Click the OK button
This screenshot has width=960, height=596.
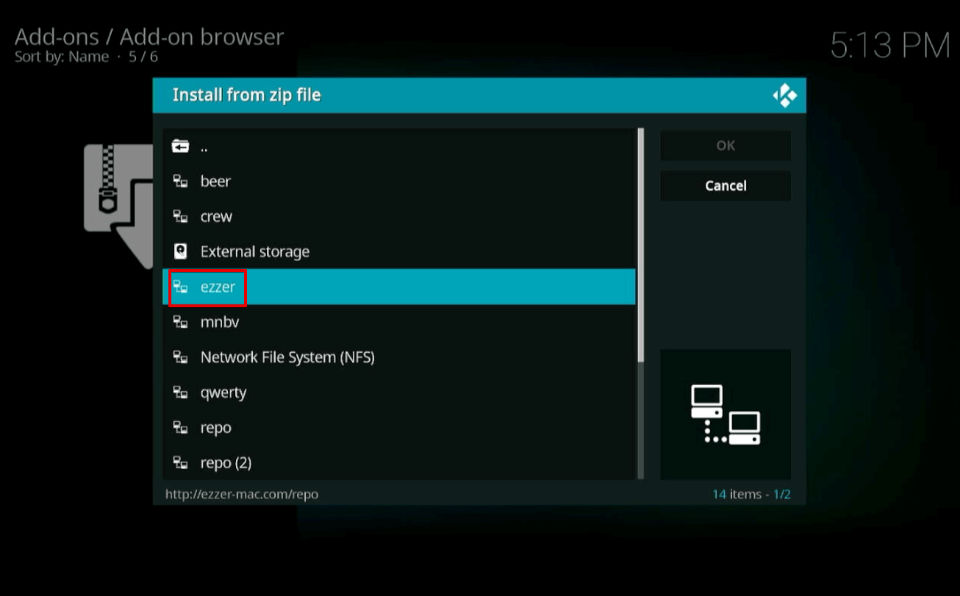coord(726,146)
